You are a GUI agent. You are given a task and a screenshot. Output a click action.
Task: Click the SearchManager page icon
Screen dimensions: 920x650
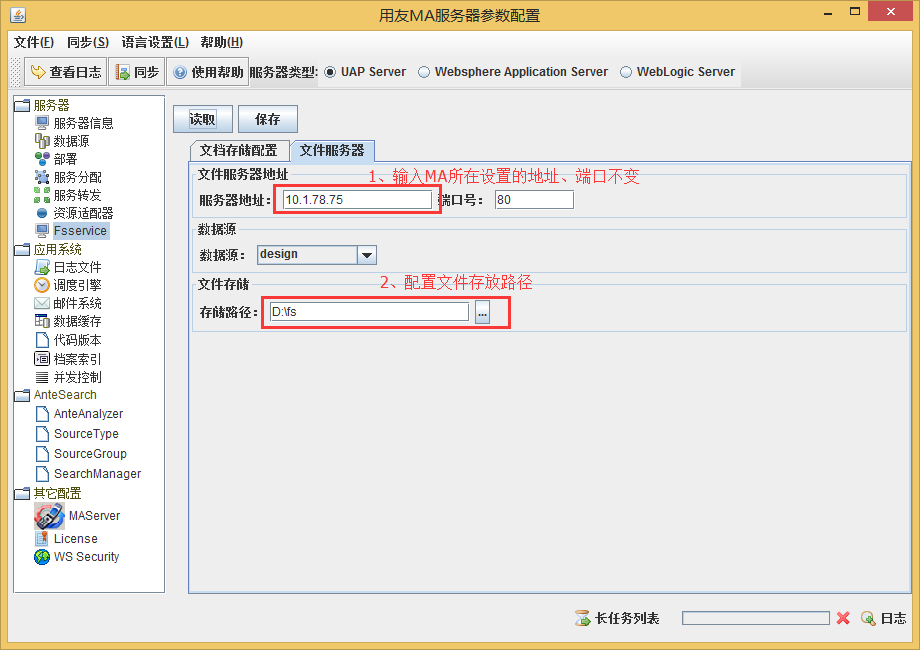(x=42, y=473)
